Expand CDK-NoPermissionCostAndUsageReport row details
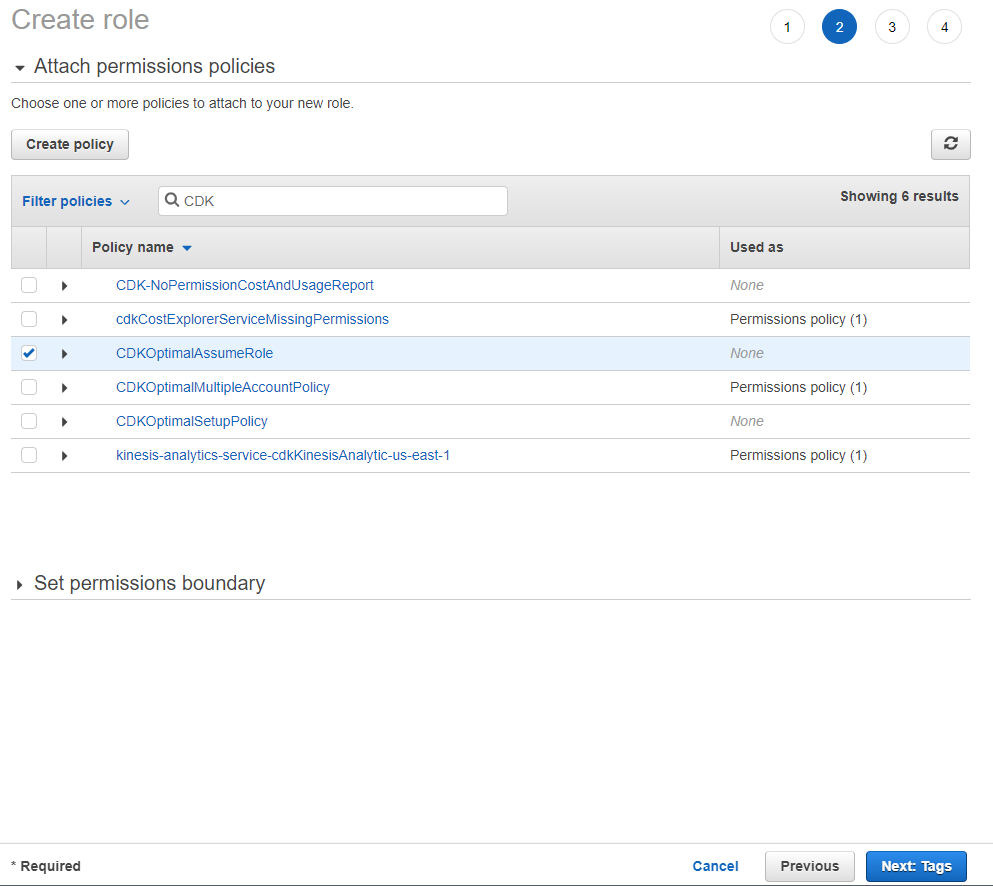This screenshot has width=993, height=886. 64,286
